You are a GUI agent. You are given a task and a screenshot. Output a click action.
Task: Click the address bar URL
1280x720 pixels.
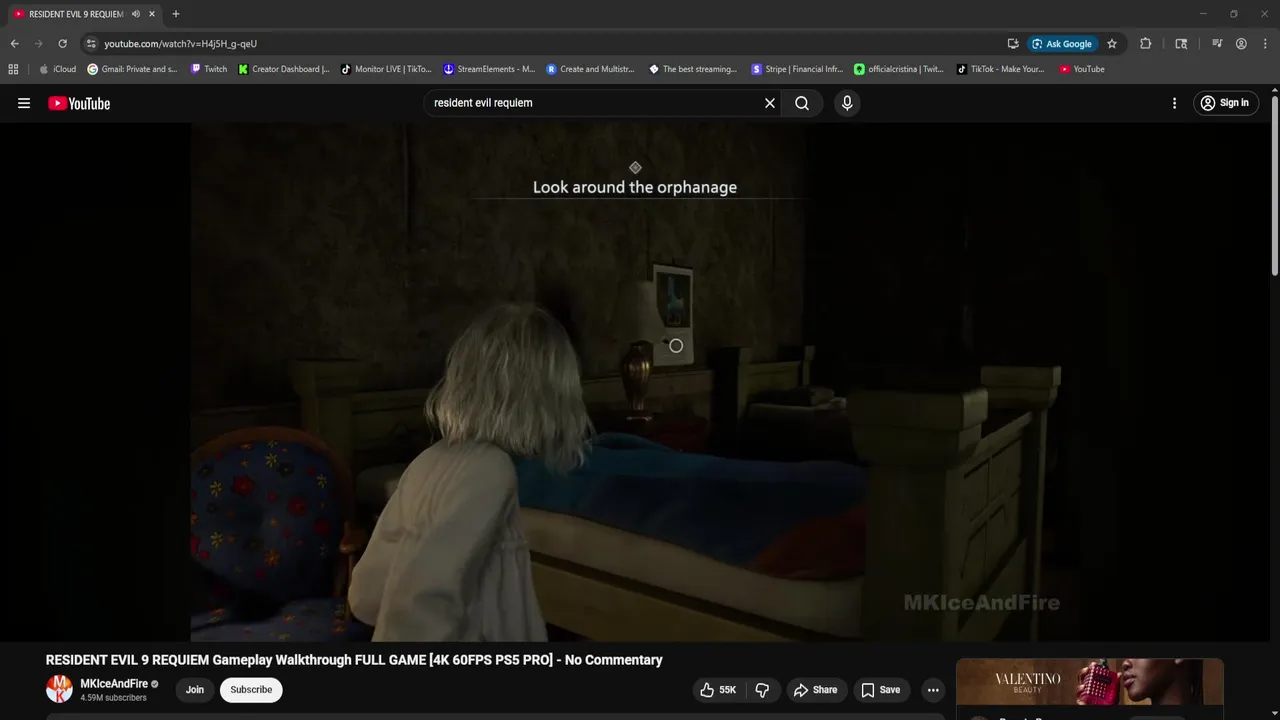click(x=181, y=44)
